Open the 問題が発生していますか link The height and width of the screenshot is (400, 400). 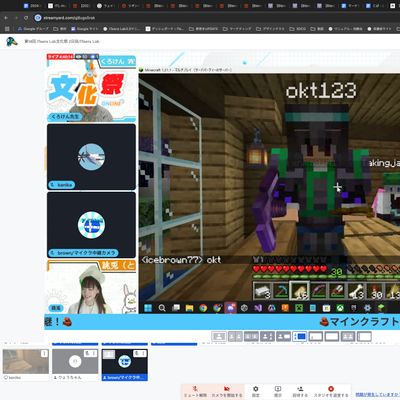pyautogui.click(x=377, y=394)
